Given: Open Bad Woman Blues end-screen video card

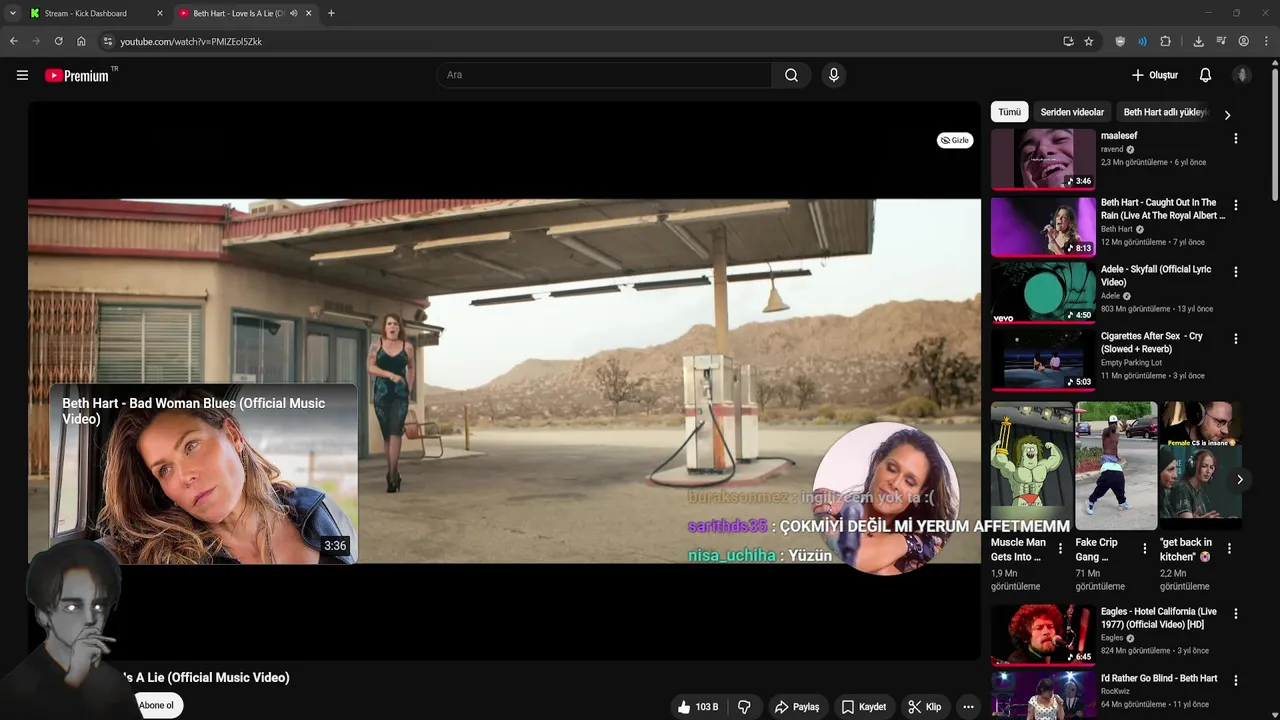Looking at the screenshot, I should [203, 474].
